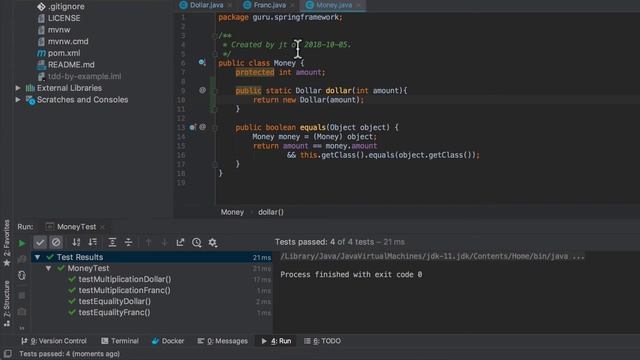Close the MoneyTest run tab
This screenshot has height=360, width=640.
click(x=102, y=227)
